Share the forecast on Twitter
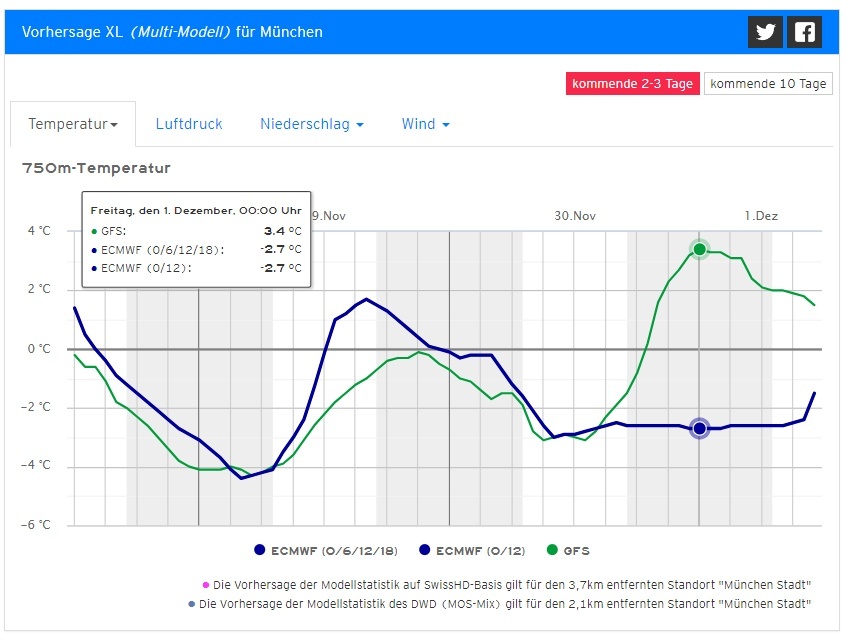The height and width of the screenshot is (639, 847). 765,32
